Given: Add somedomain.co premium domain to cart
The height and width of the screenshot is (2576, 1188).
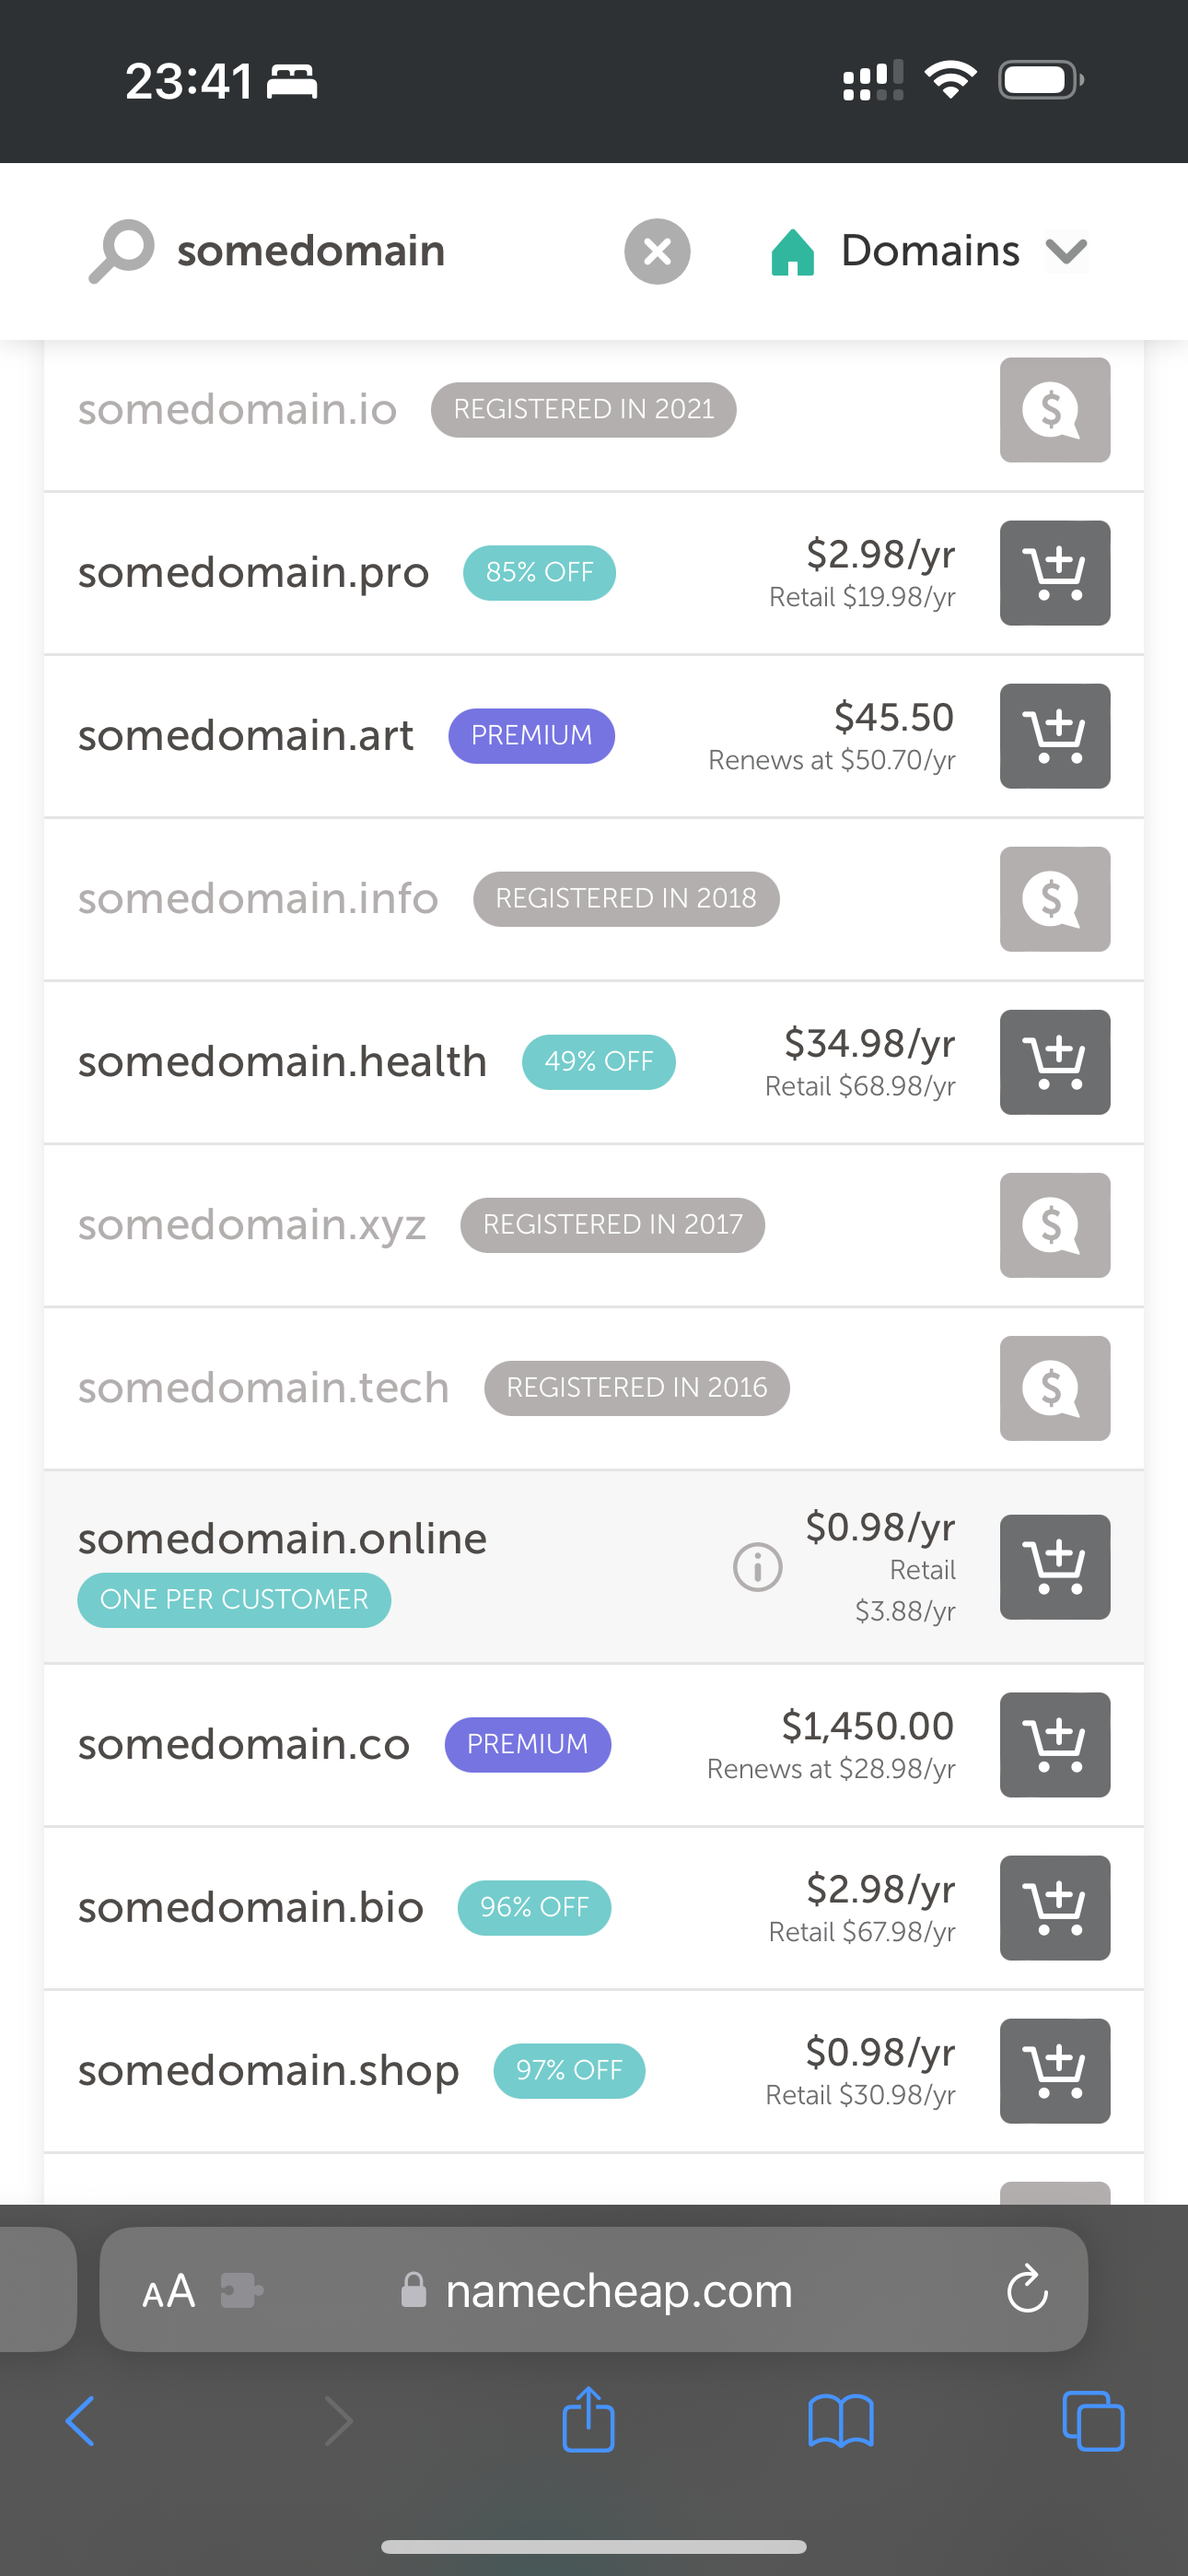Looking at the screenshot, I should (1054, 1745).
